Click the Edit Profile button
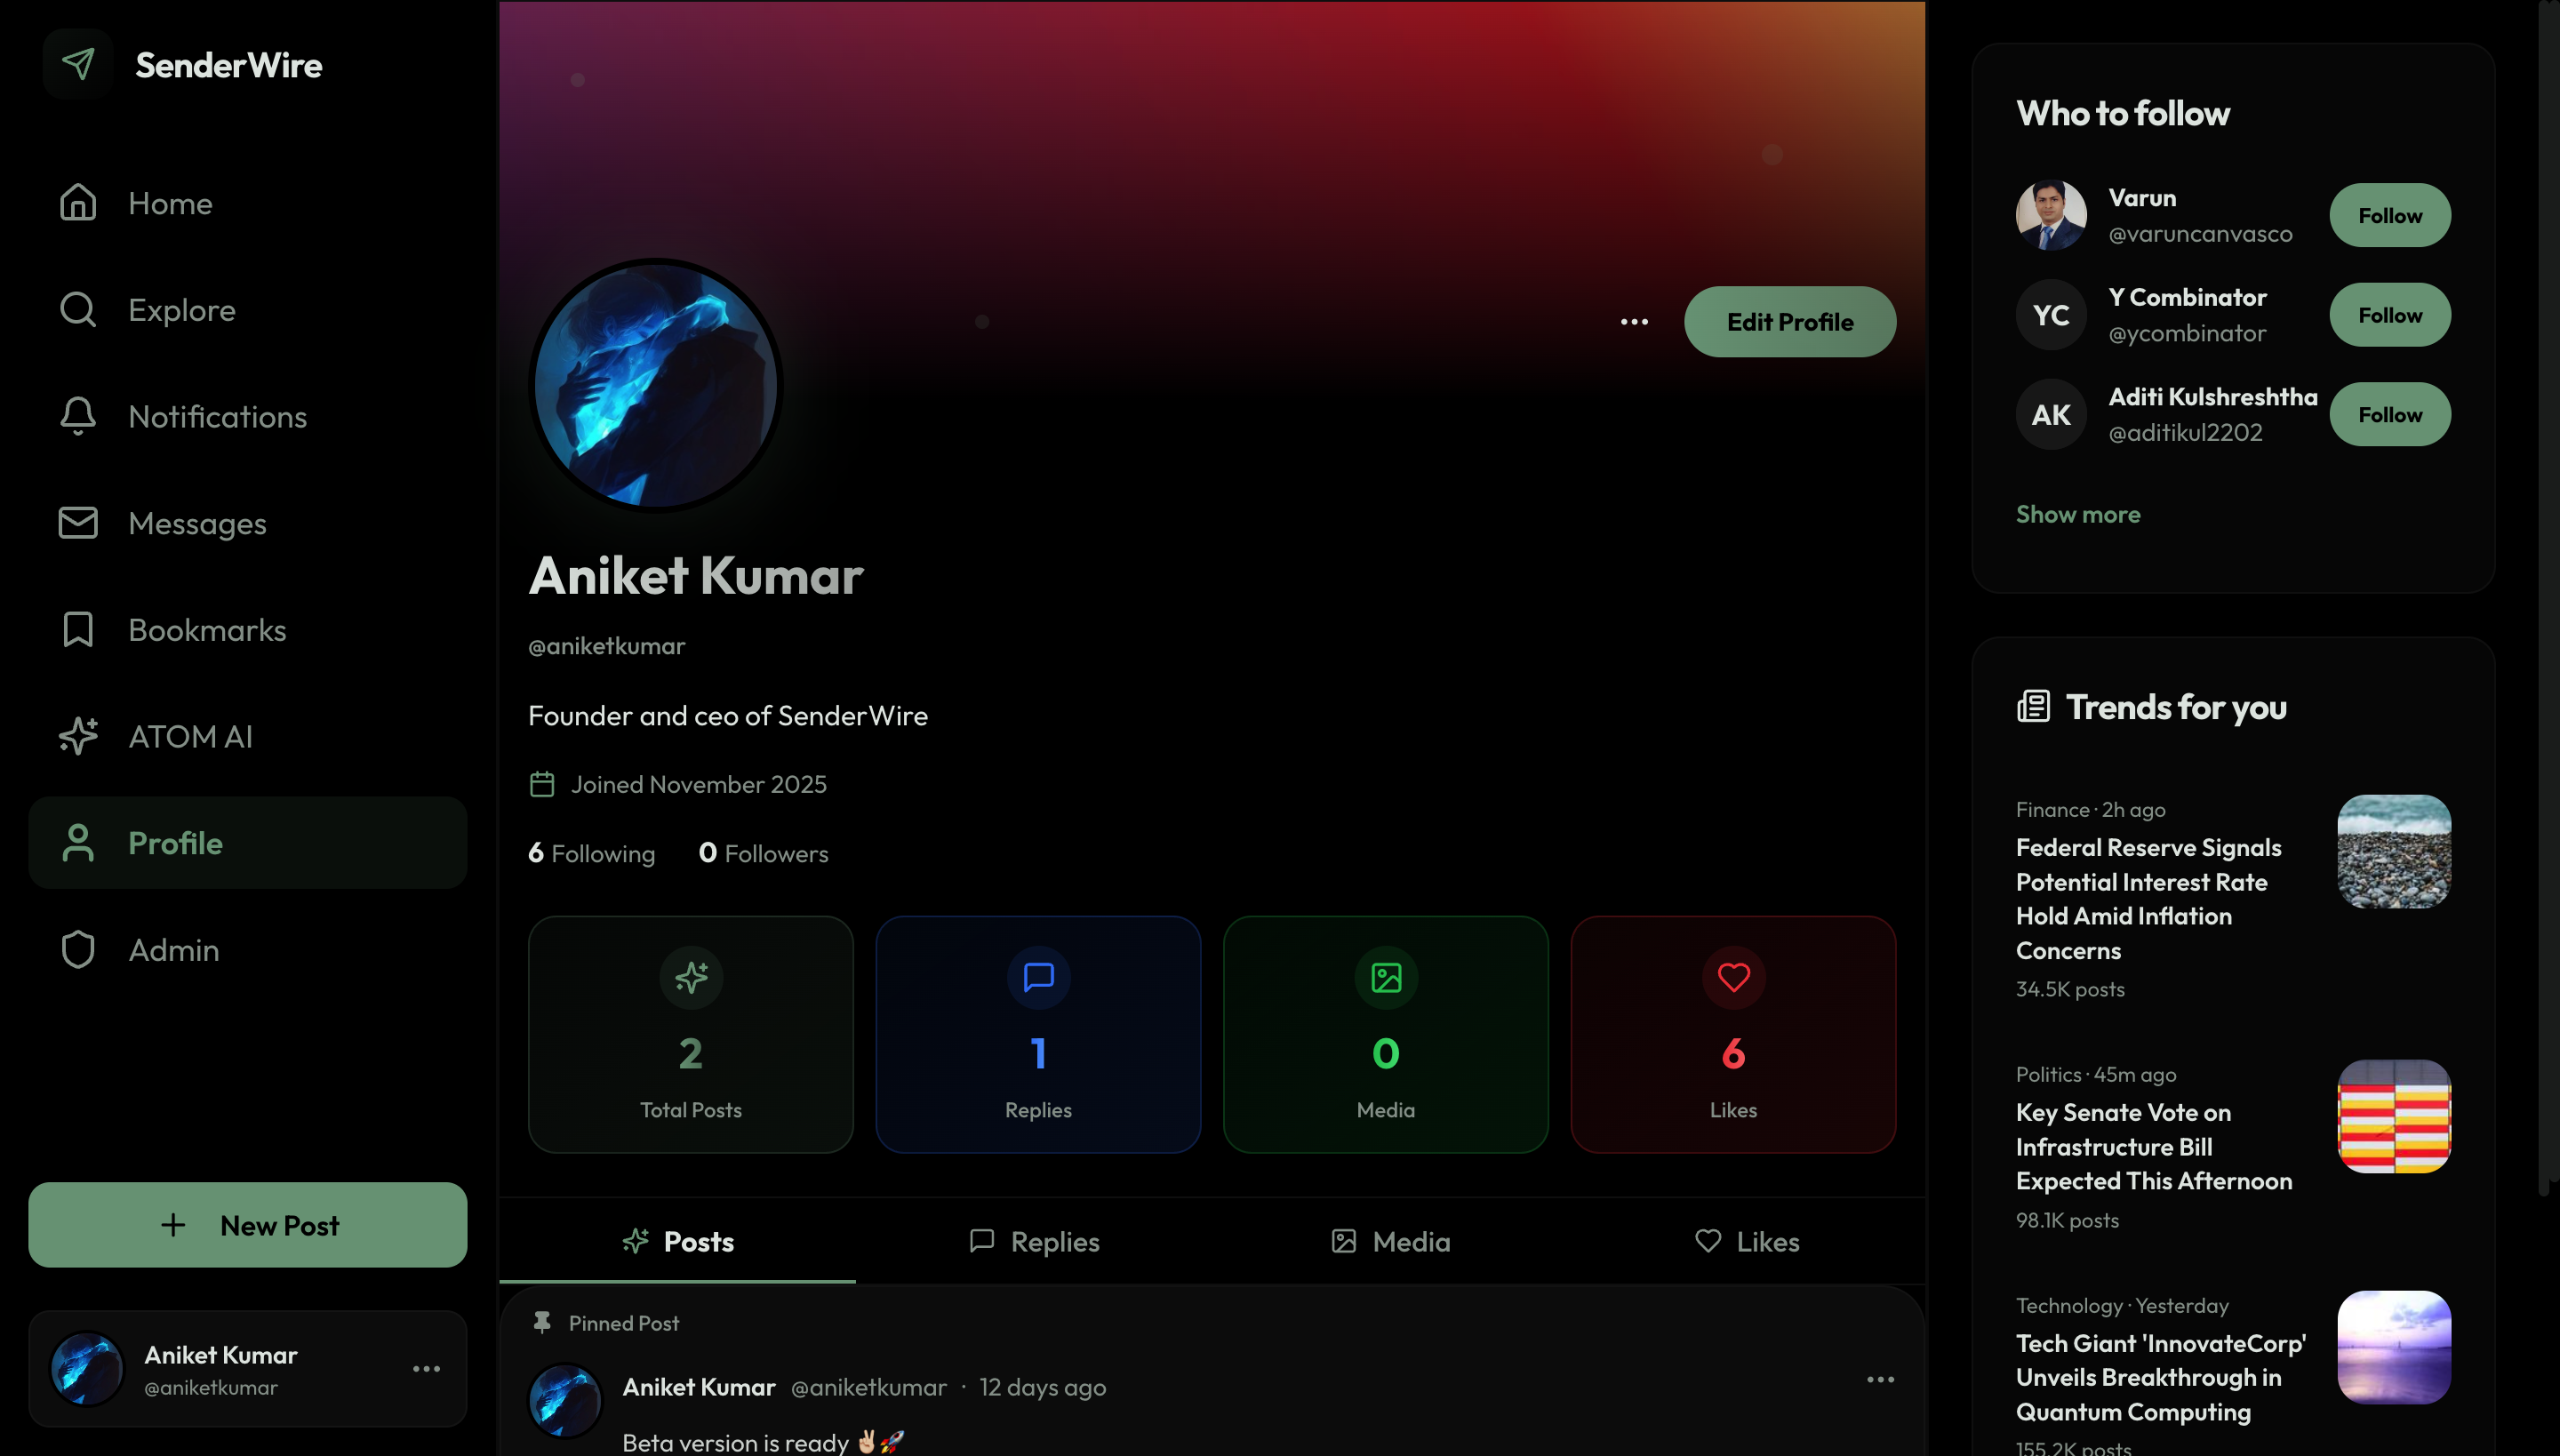Screen dimensions: 2560x1456 [x=1790, y=322]
